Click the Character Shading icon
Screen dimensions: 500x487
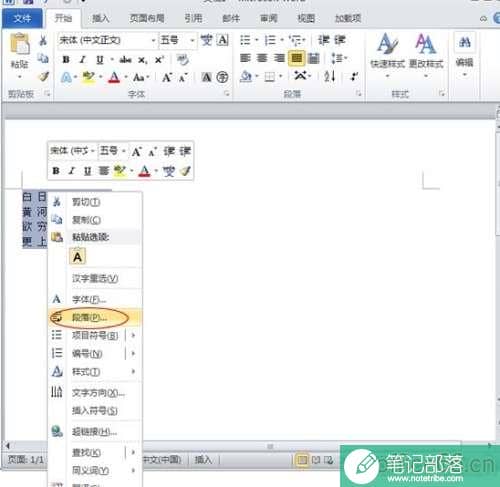tap(207, 77)
